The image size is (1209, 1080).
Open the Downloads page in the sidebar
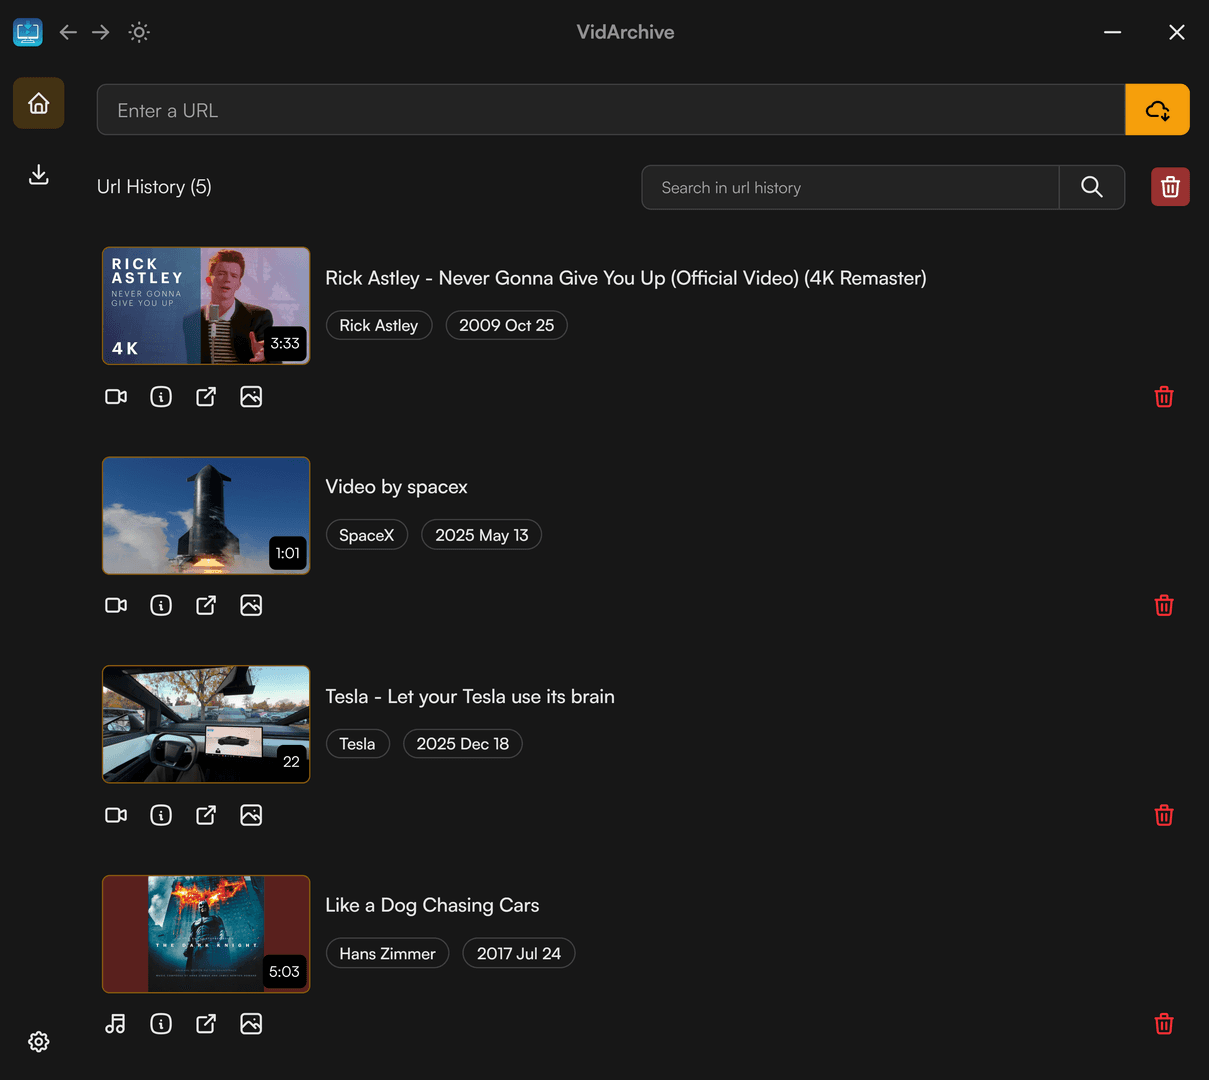tap(38, 175)
